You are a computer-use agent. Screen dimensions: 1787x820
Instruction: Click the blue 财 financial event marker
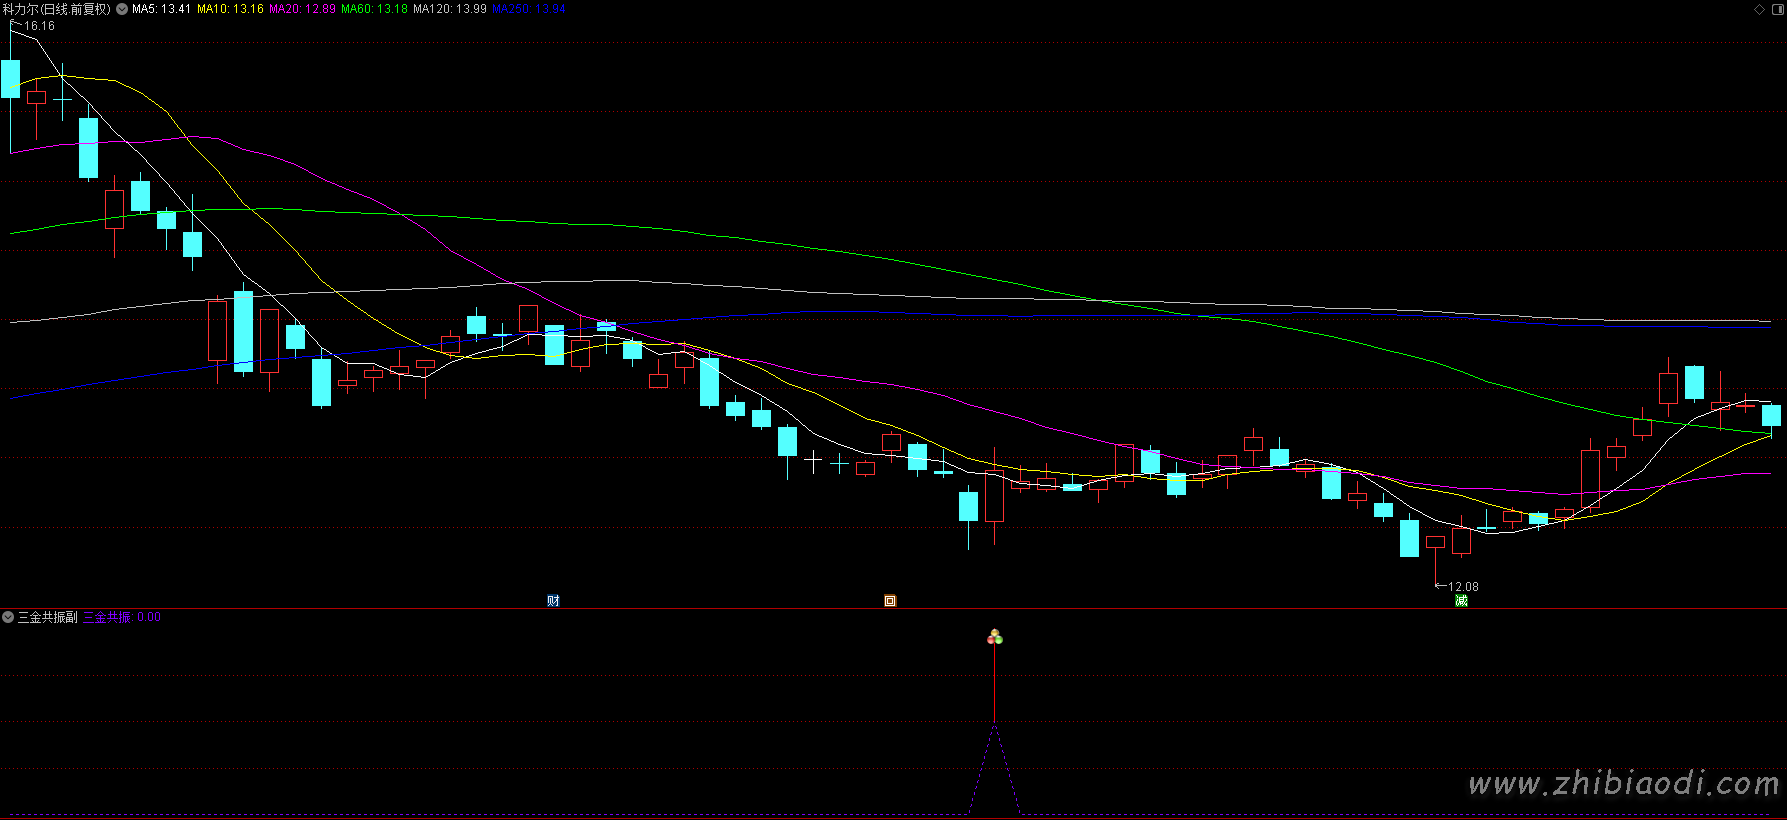(553, 601)
